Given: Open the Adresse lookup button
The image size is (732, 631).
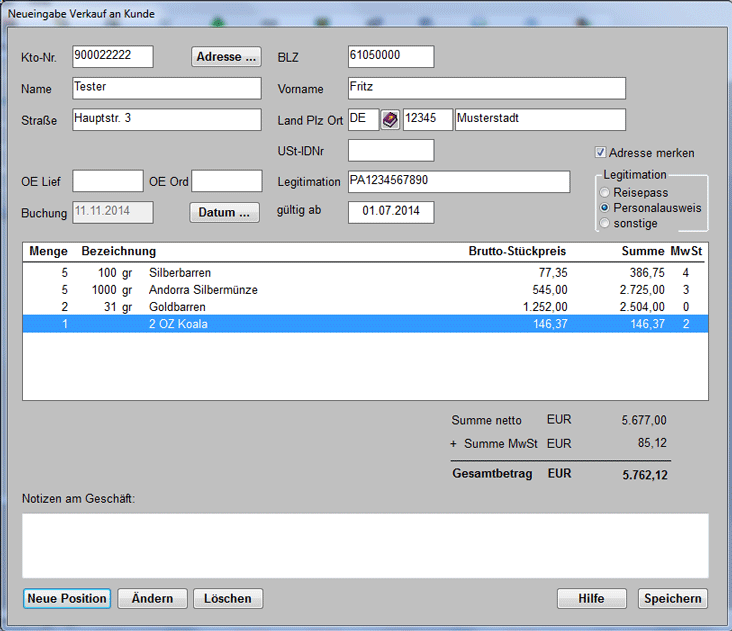Looking at the screenshot, I should tap(226, 57).
